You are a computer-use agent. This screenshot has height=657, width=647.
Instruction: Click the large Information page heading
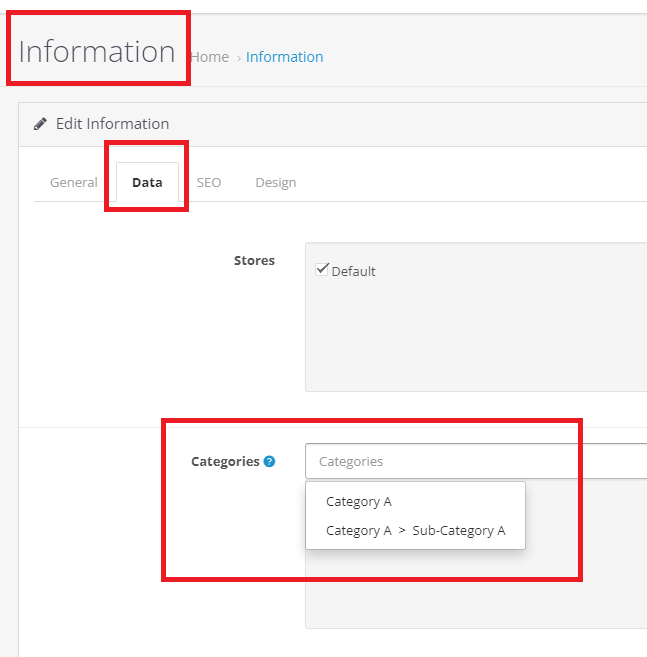point(97,51)
